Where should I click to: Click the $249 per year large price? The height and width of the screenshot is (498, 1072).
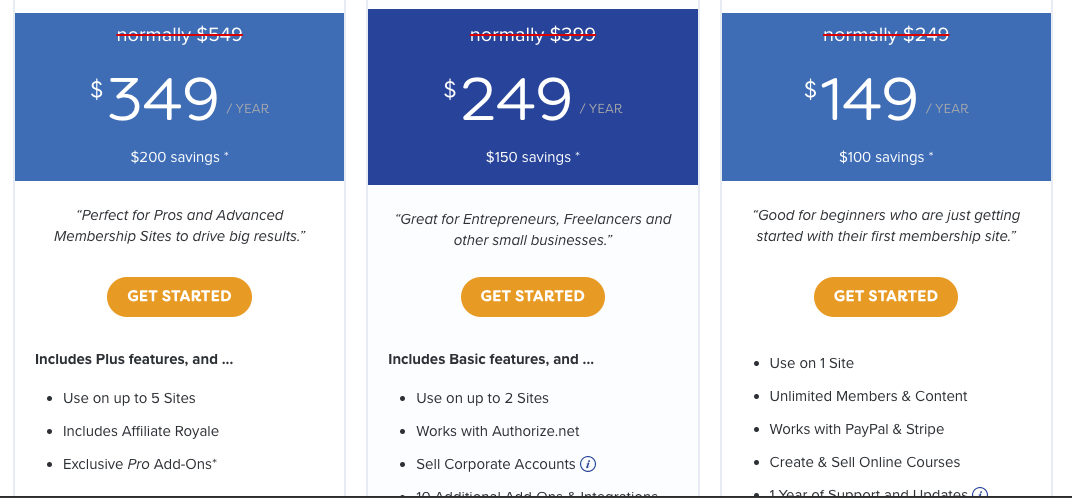point(533,100)
